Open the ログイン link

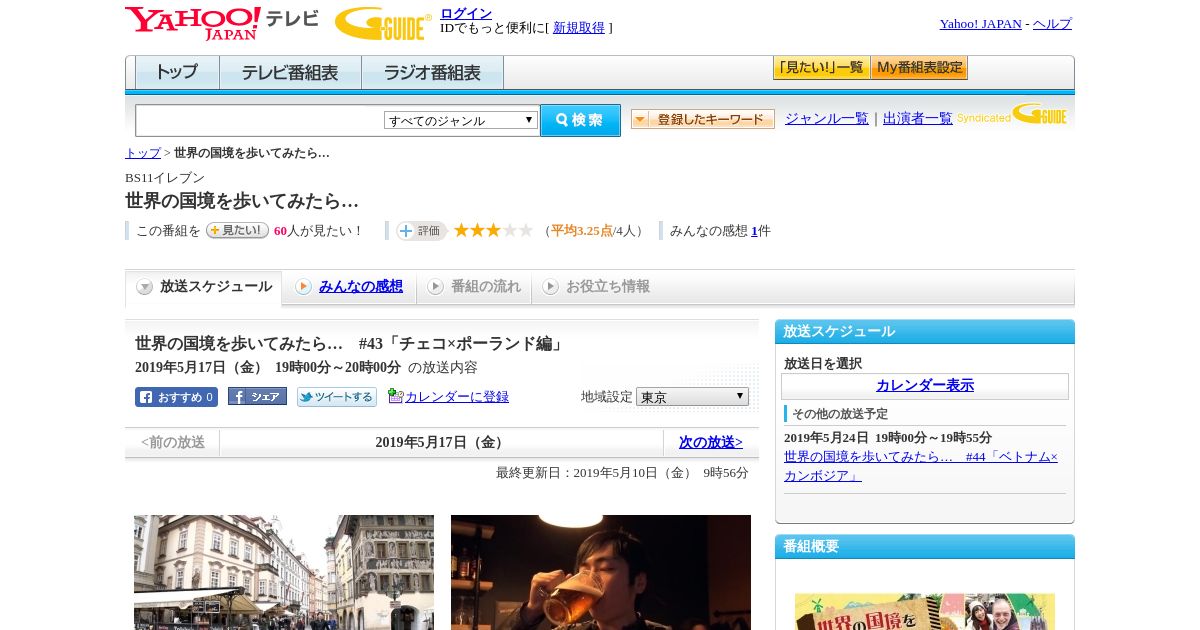(x=466, y=13)
